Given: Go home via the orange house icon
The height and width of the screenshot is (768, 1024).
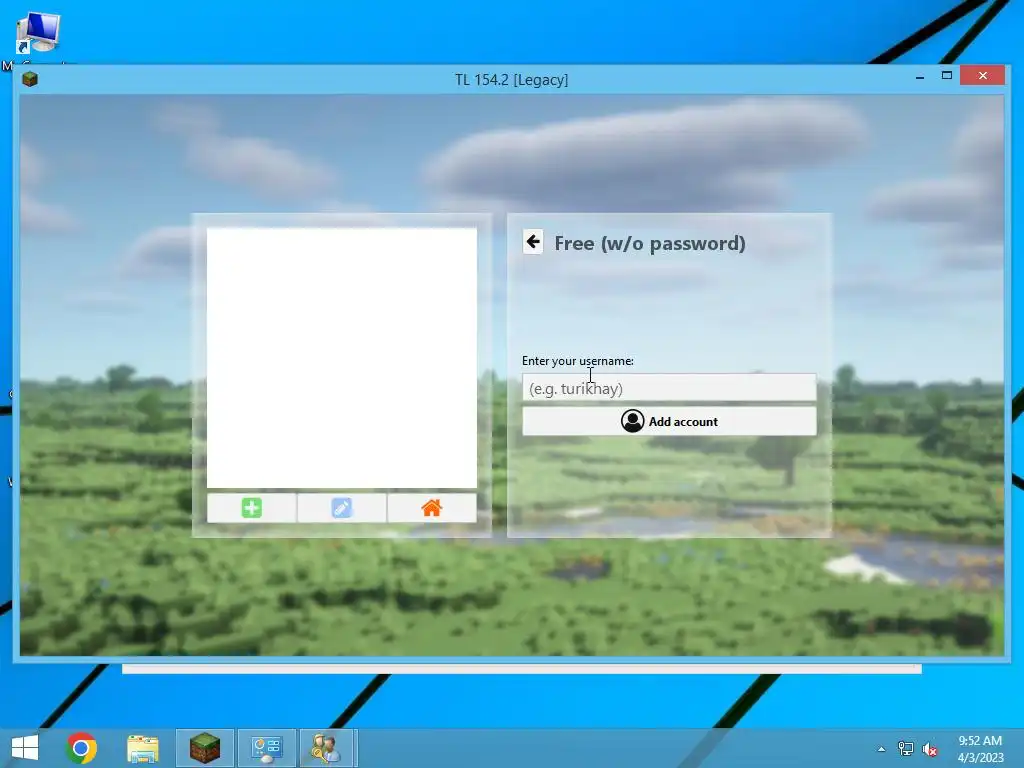Looking at the screenshot, I should coord(432,508).
